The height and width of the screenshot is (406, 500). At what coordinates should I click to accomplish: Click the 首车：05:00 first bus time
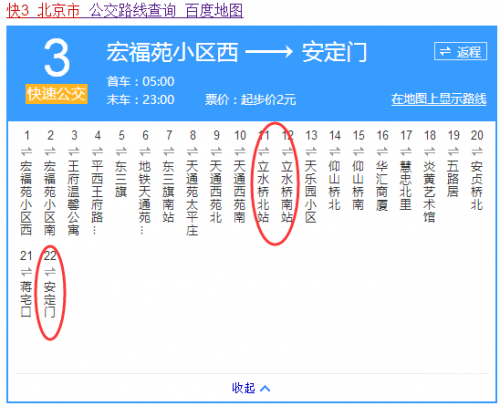(140, 81)
